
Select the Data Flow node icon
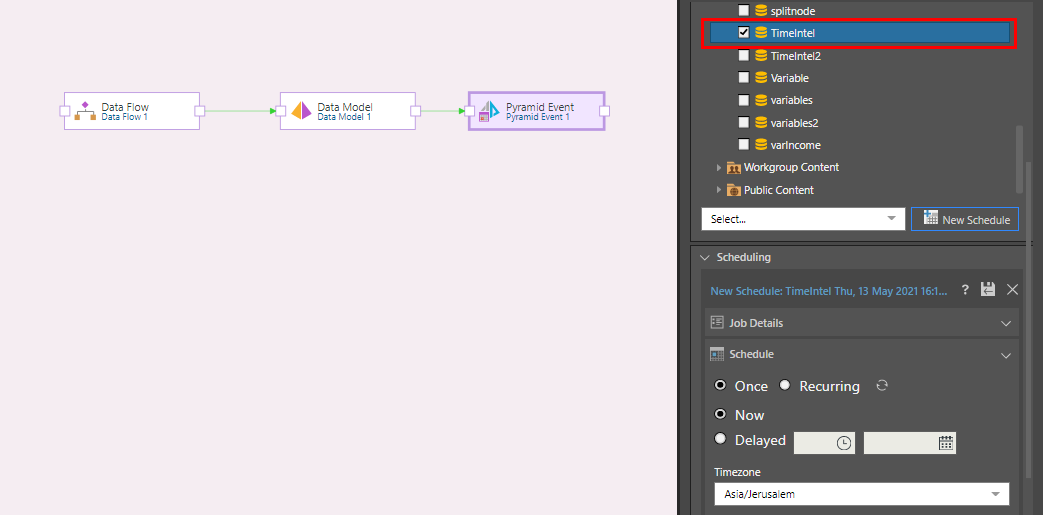pyautogui.click(x=85, y=110)
